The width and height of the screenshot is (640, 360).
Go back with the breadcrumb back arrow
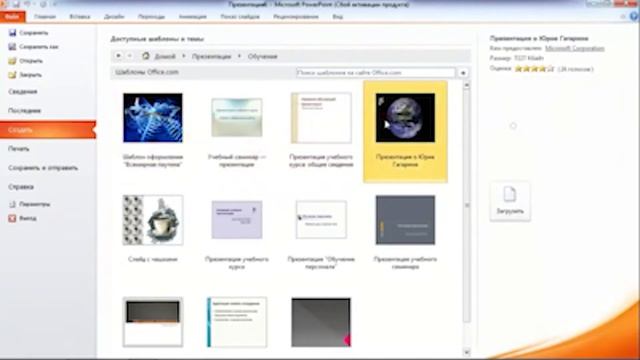point(118,56)
